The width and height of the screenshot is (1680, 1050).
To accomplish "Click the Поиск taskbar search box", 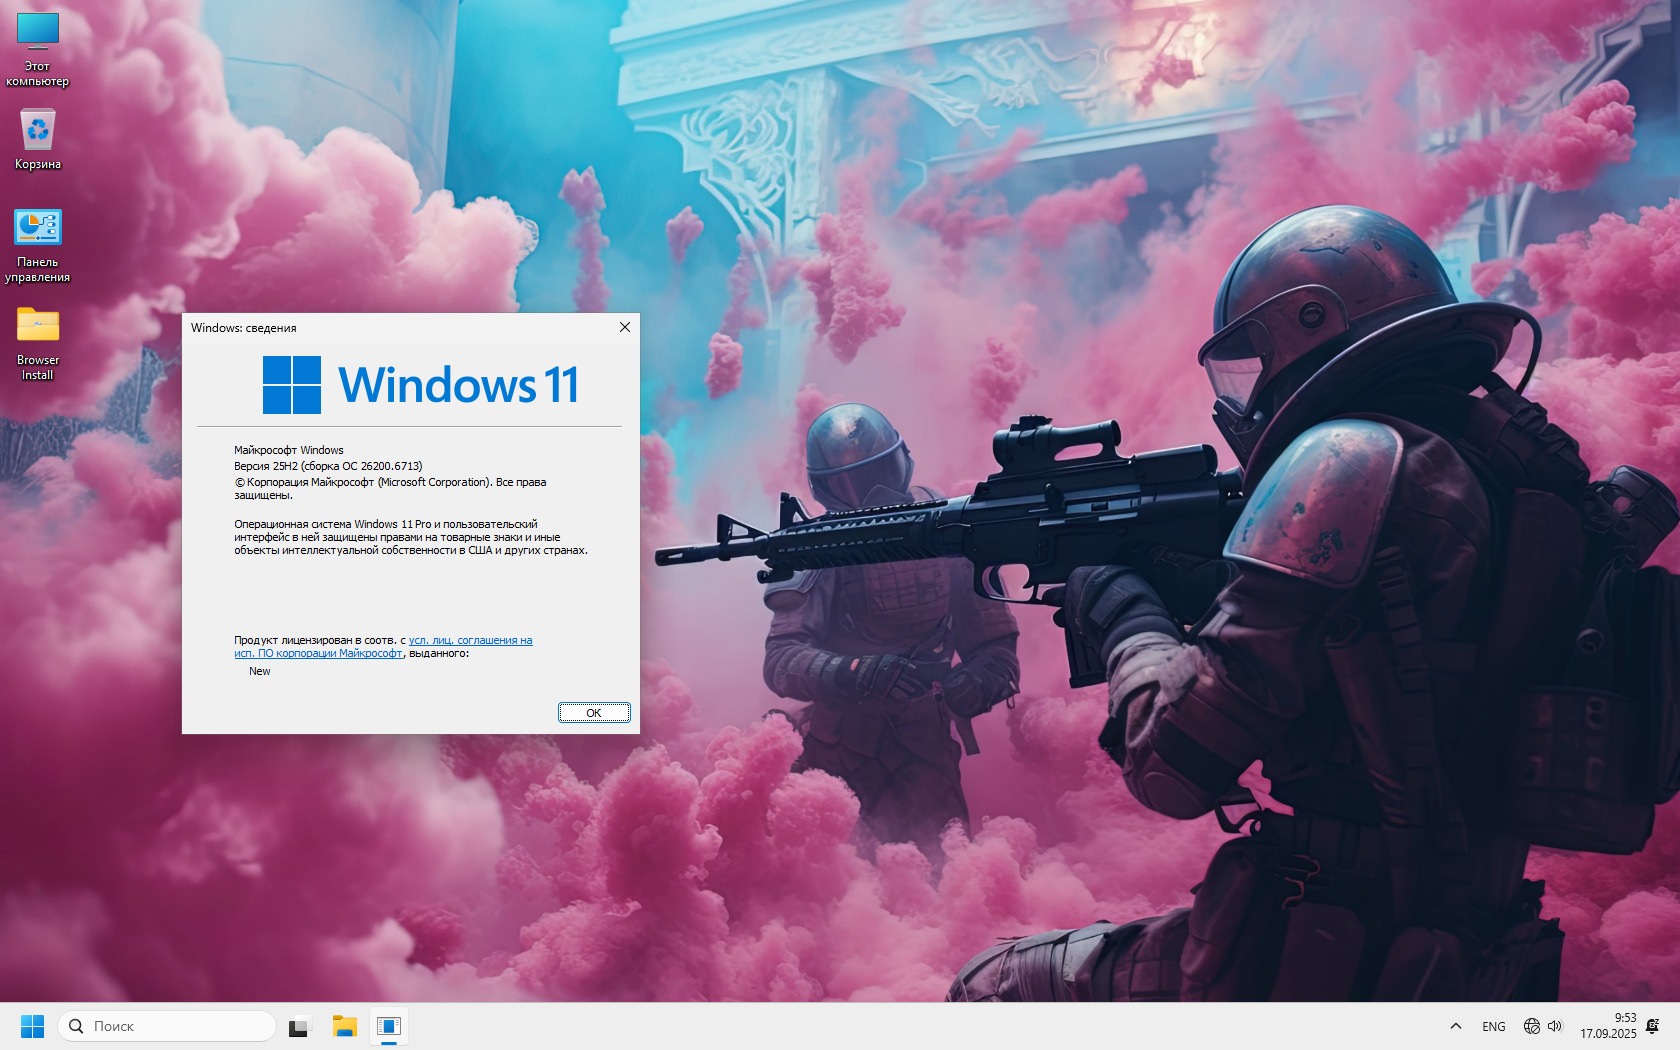I will (168, 1026).
